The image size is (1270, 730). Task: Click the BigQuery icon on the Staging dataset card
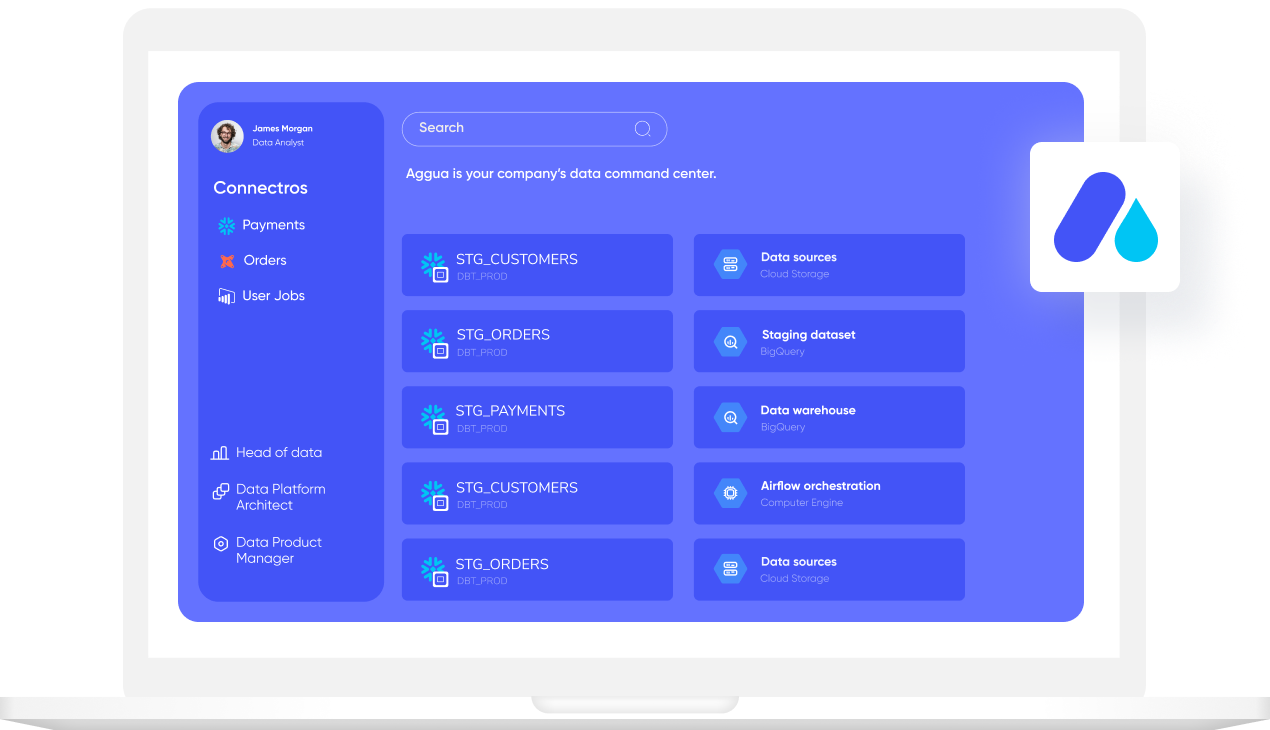730,342
